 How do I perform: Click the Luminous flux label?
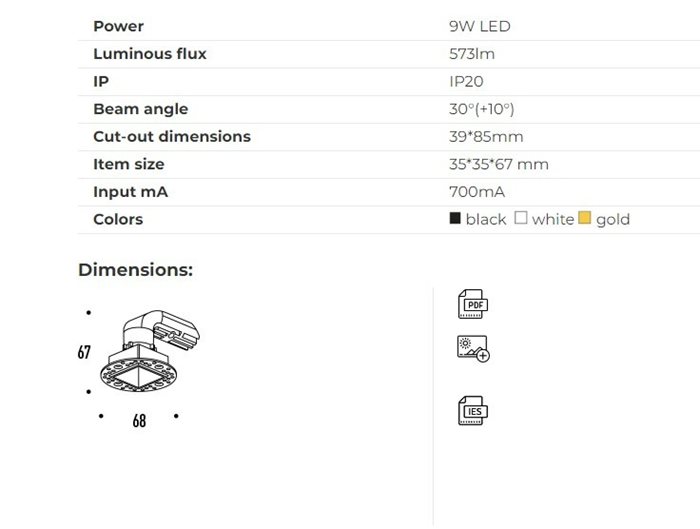[150, 54]
